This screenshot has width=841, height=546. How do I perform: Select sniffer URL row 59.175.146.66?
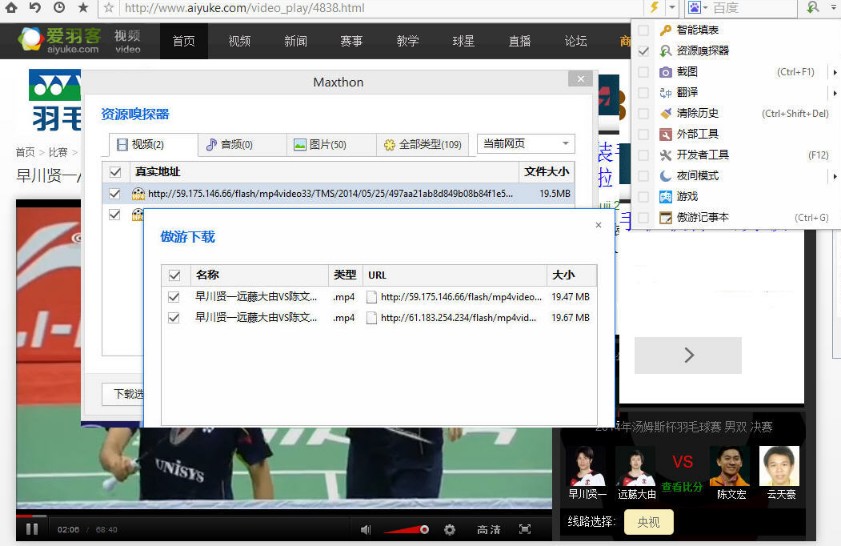(338, 194)
